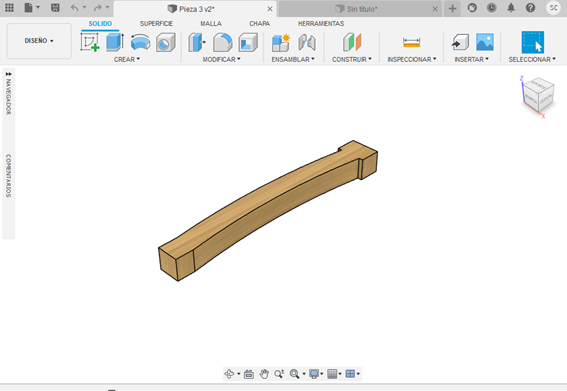Click the Hole tool
The image size is (567, 391).
tap(166, 42)
